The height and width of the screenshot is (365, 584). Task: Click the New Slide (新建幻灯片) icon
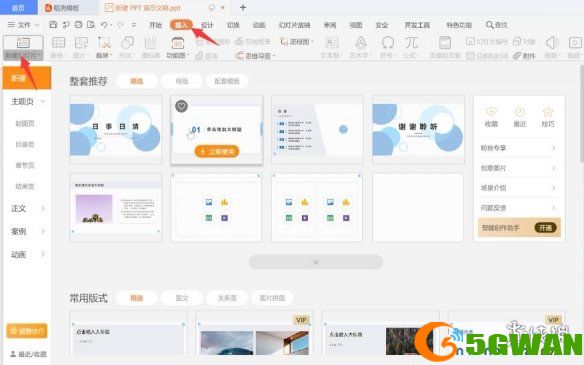click(23, 43)
